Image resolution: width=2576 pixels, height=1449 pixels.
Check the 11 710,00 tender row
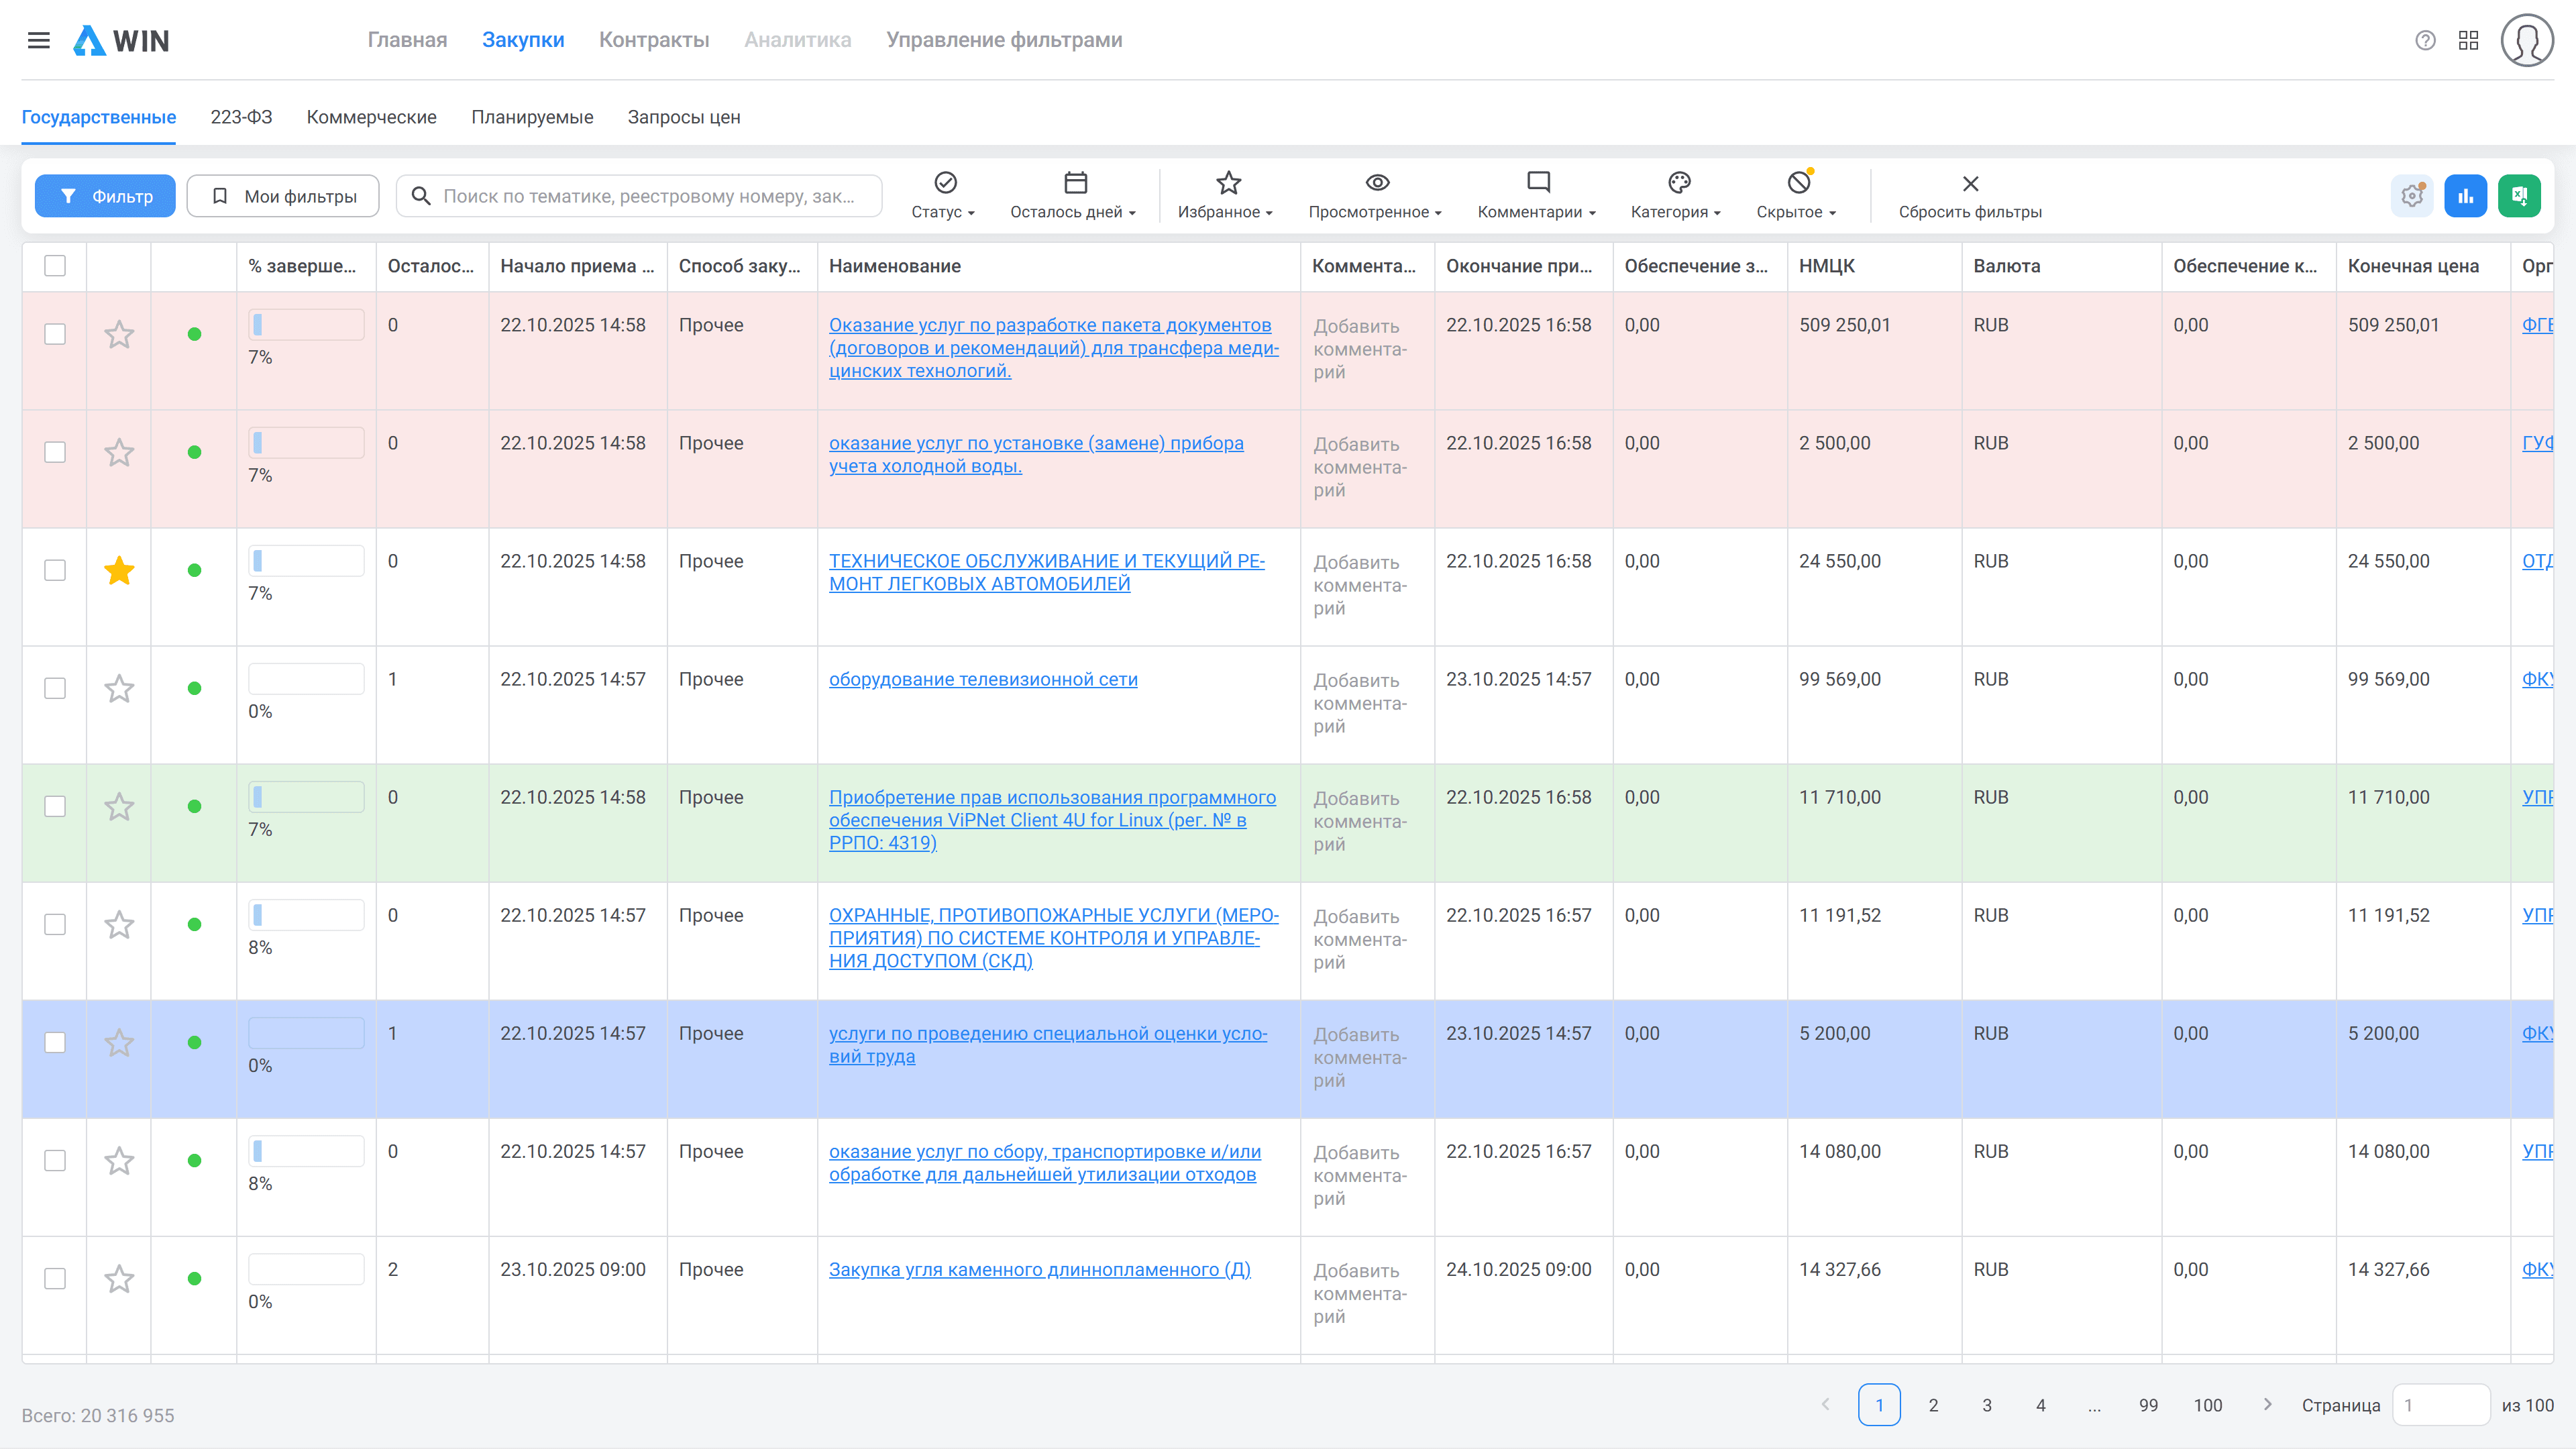click(55, 806)
